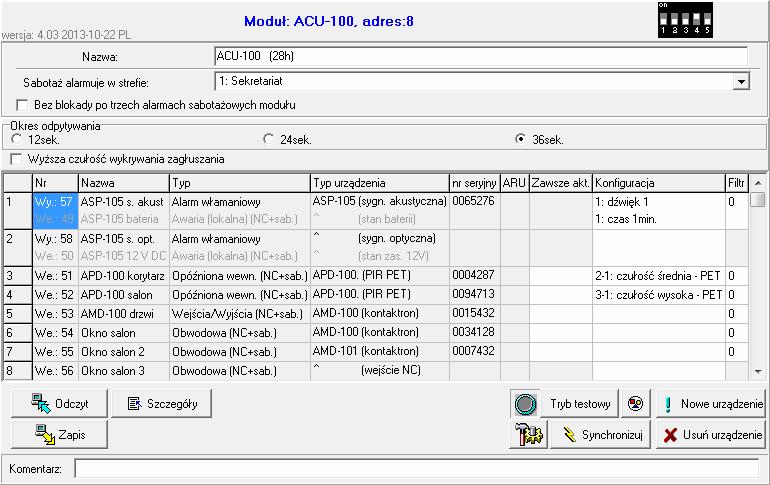Click the round test mode indicator icon
Viewport: 770px width, 485px height.
pos(525,404)
